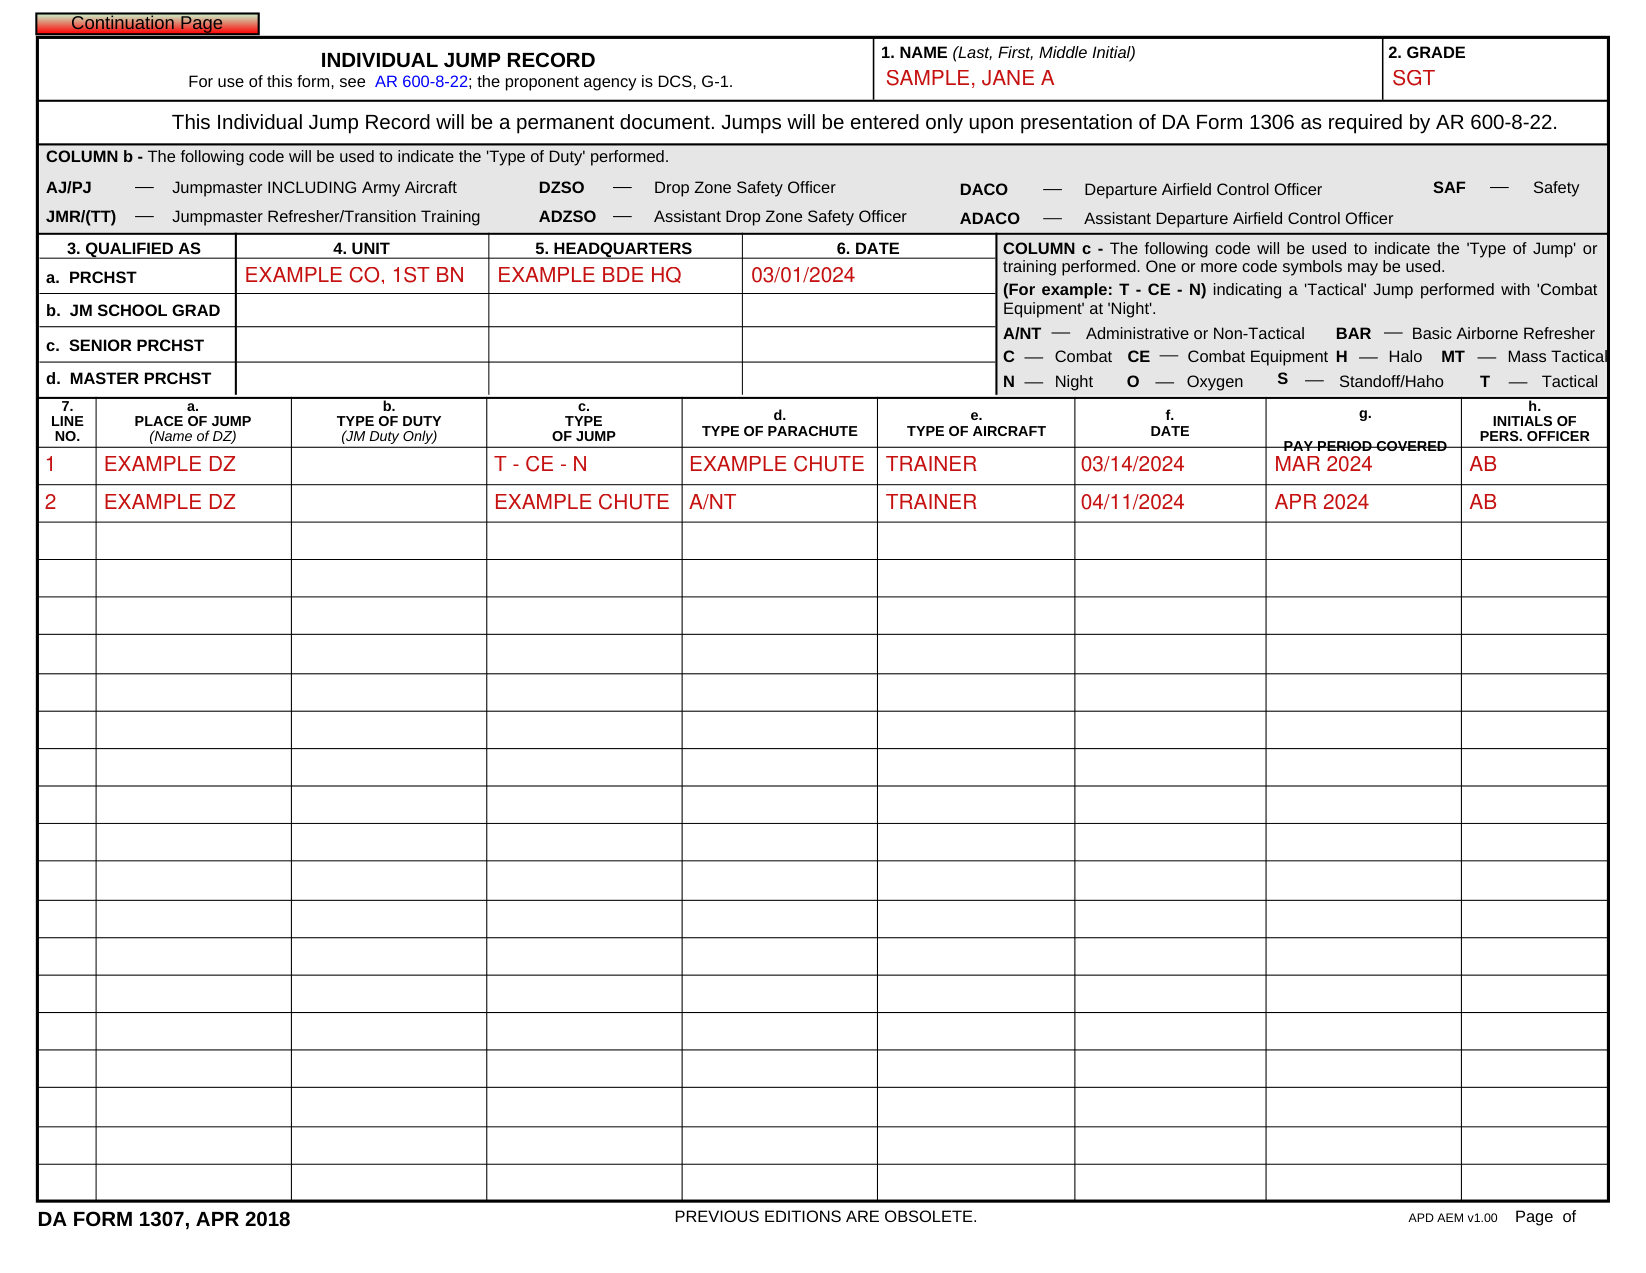Click the DA FORM 1307, APR 2018 footer text

164,1219
